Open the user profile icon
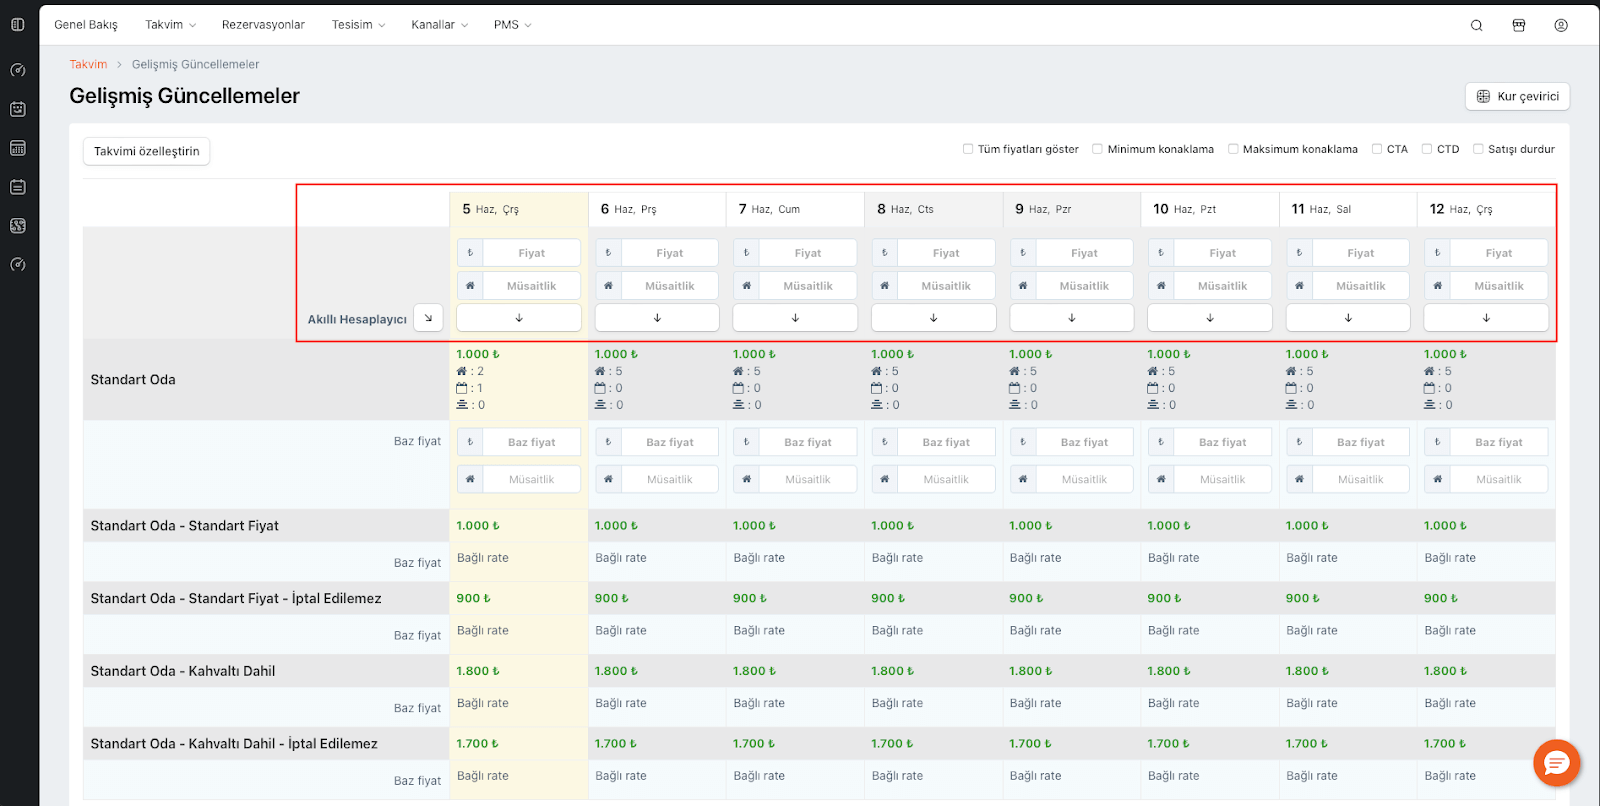 (x=1560, y=25)
